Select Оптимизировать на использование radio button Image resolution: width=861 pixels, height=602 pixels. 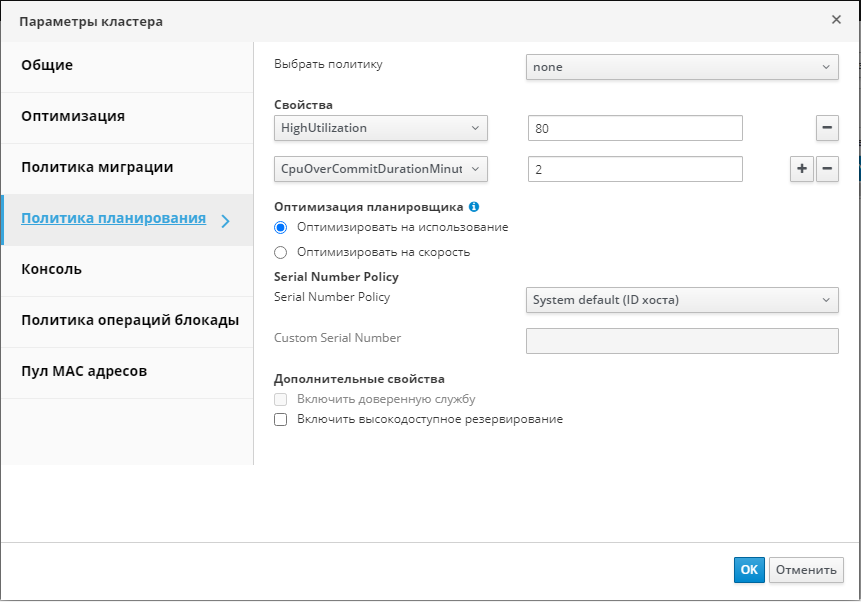[281, 227]
